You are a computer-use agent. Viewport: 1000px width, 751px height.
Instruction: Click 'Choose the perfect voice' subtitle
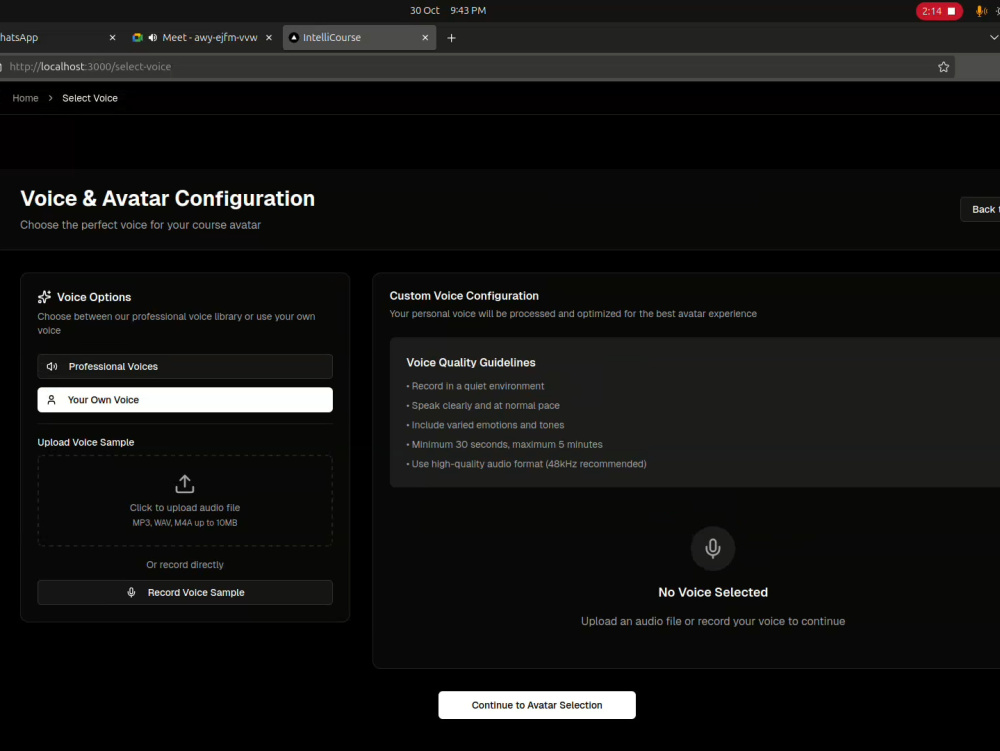[x=140, y=225]
